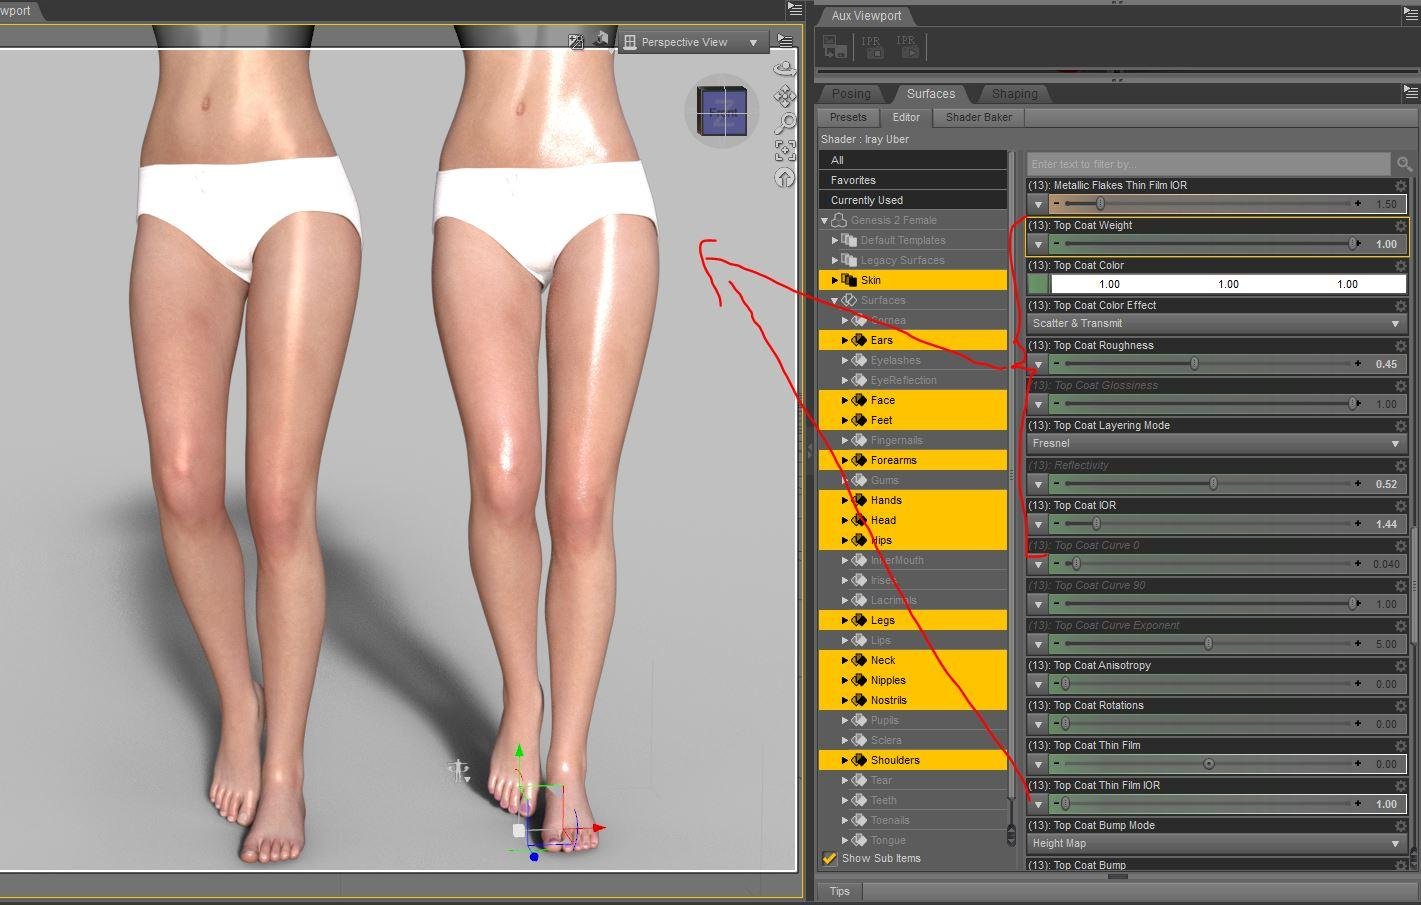Screen dimensions: 1421x905
Task: Select the All filter category
Action: pos(913,160)
